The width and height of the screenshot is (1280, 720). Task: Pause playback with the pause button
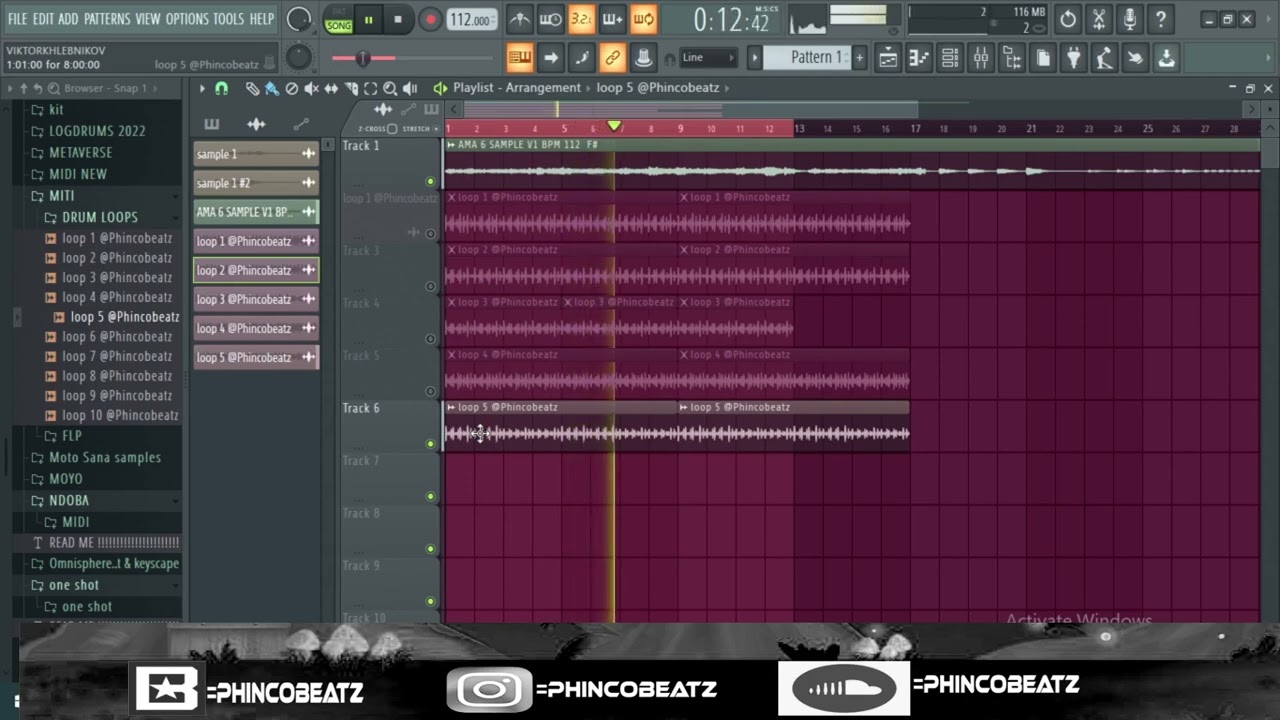pos(369,19)
